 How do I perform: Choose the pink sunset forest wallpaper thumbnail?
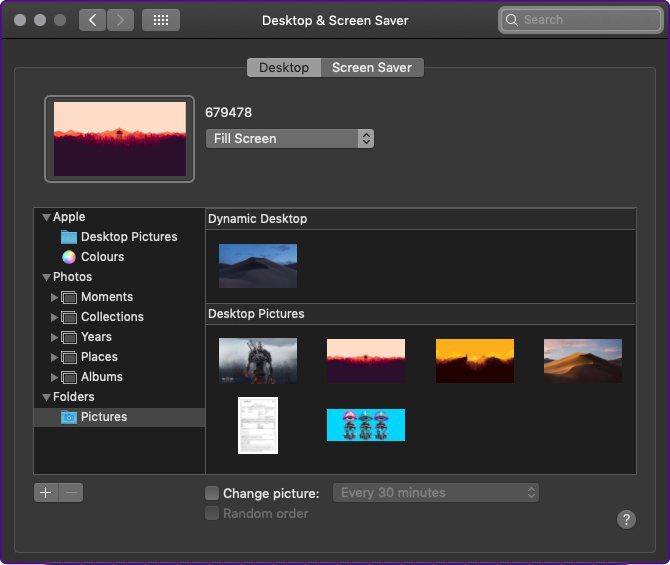366,361
